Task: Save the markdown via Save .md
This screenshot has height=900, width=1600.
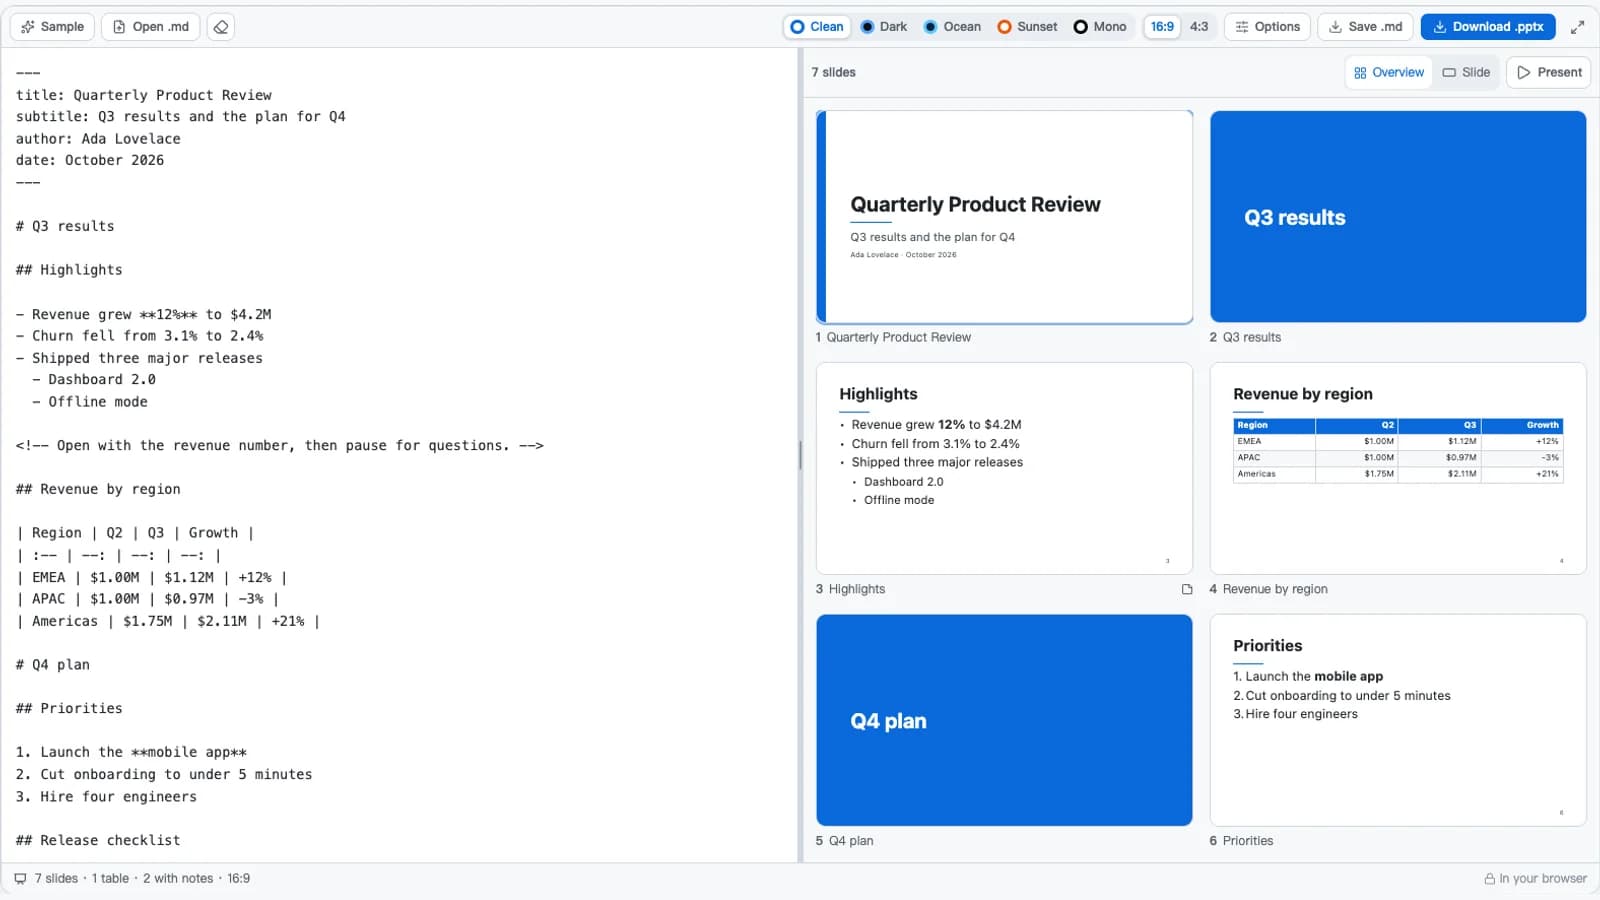Action: (1365, 27)
